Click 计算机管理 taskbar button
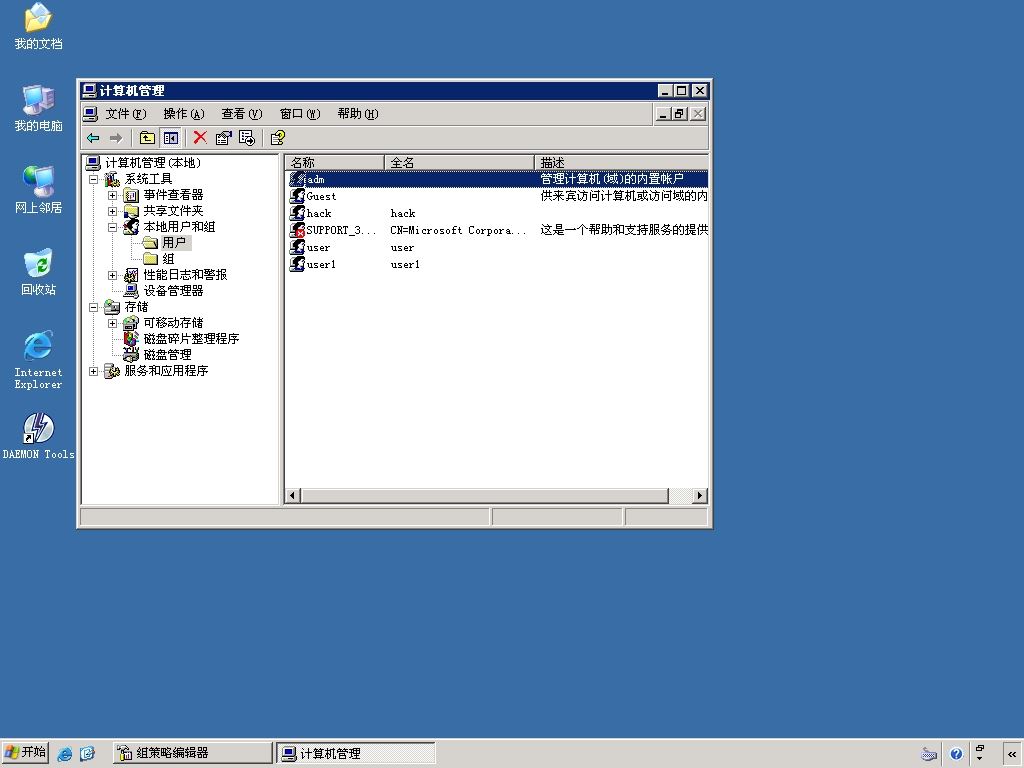 [356, 753]
